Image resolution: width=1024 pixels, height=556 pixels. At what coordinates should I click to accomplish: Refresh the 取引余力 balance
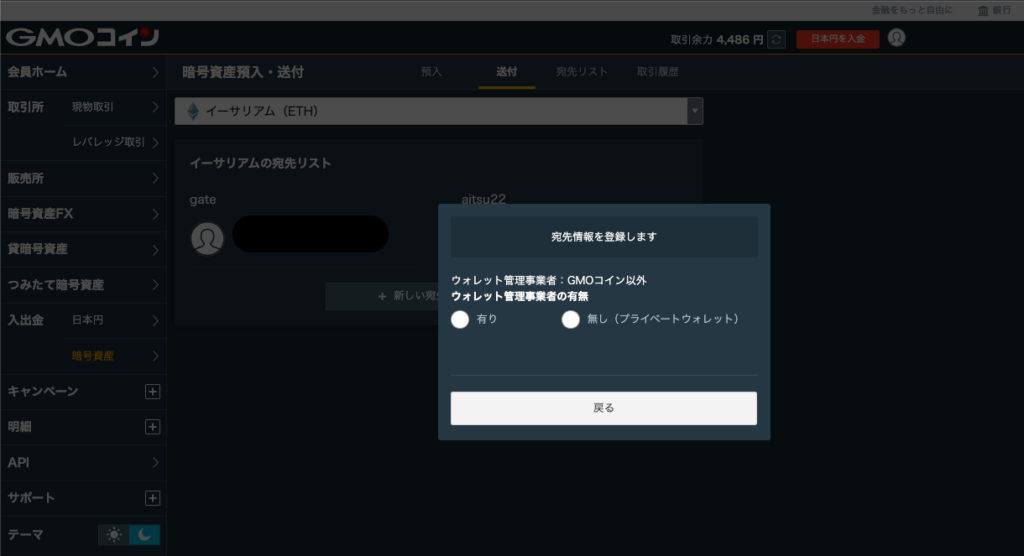click(x=776, y=39)
